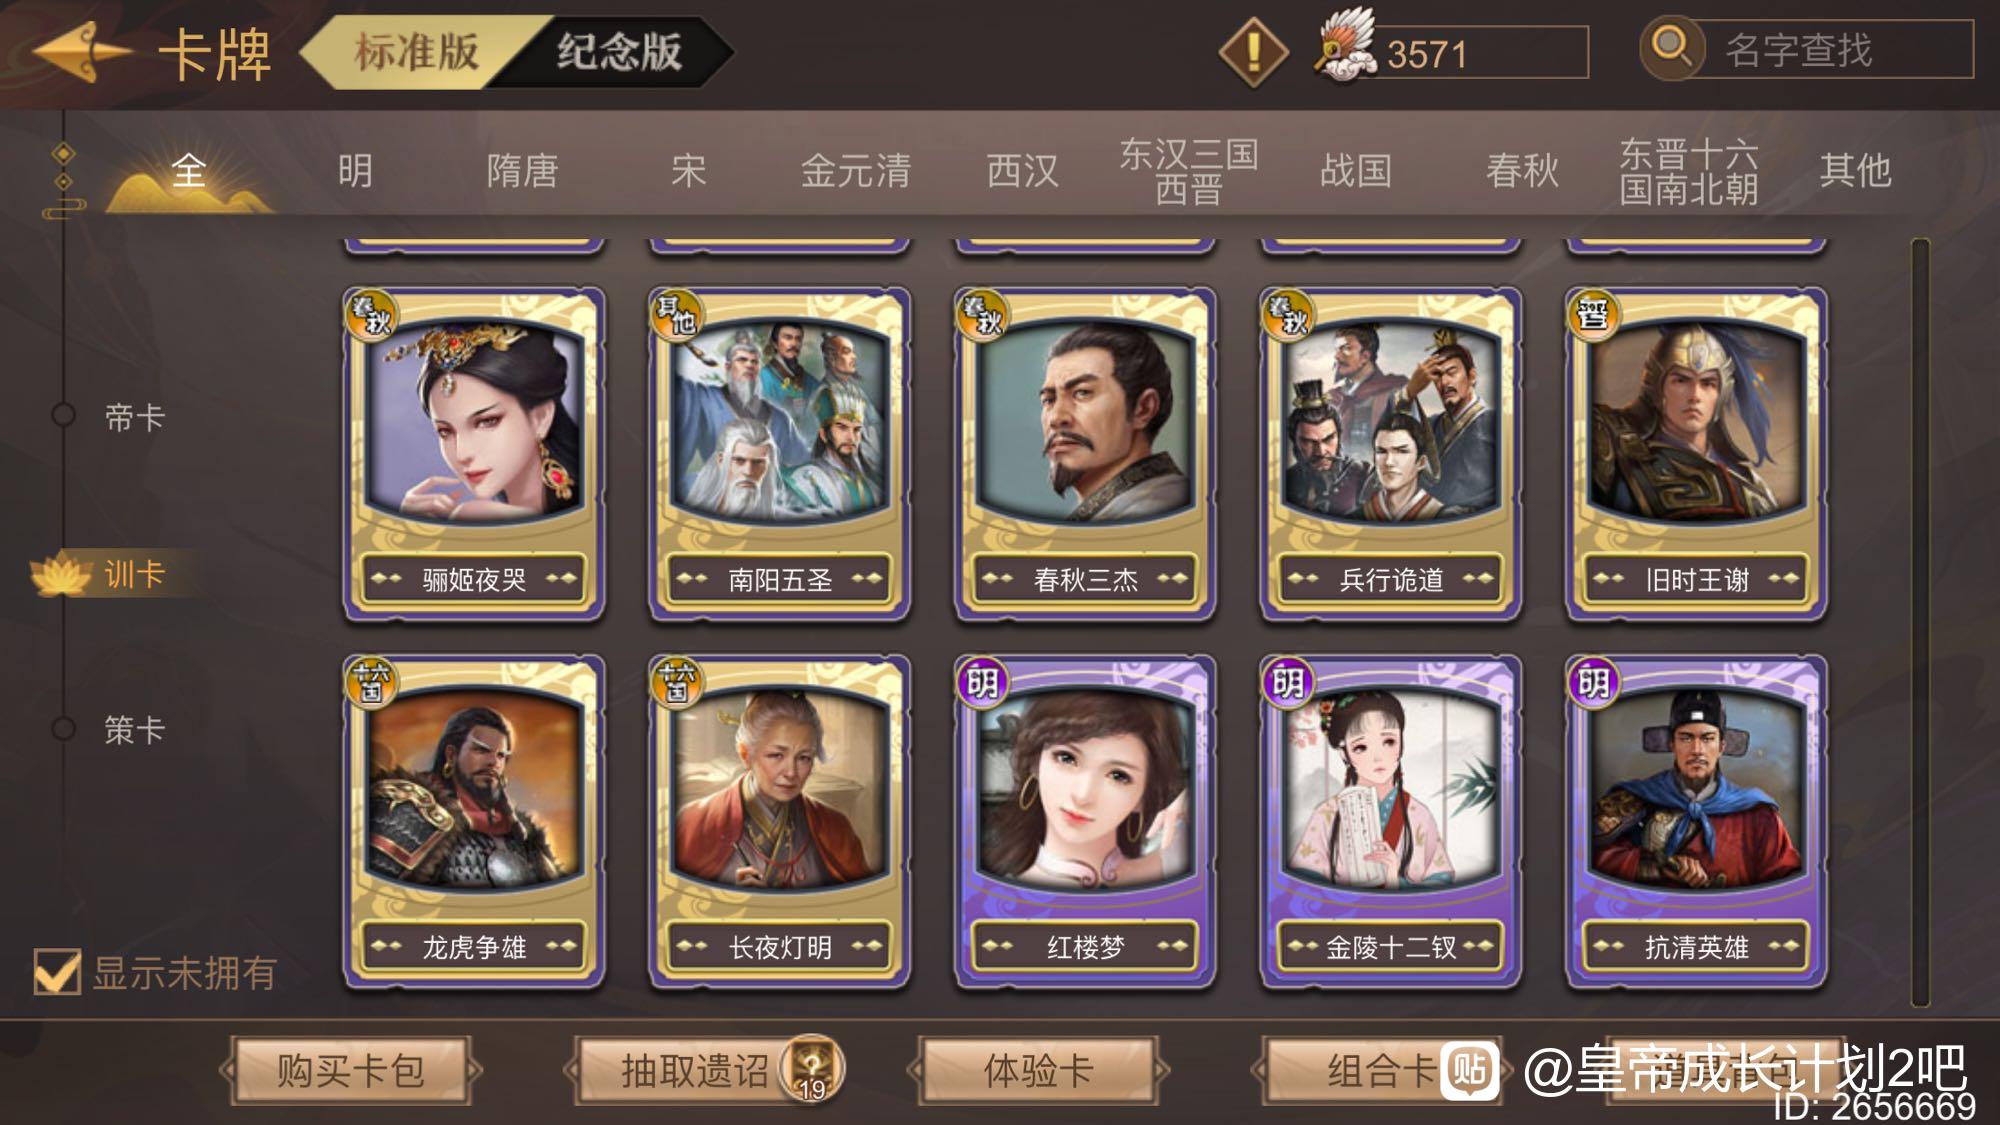Open the 东汉三国西晋 dynasty tab
Viewport: 2000px width, 1125px height.
[1189, 171]
